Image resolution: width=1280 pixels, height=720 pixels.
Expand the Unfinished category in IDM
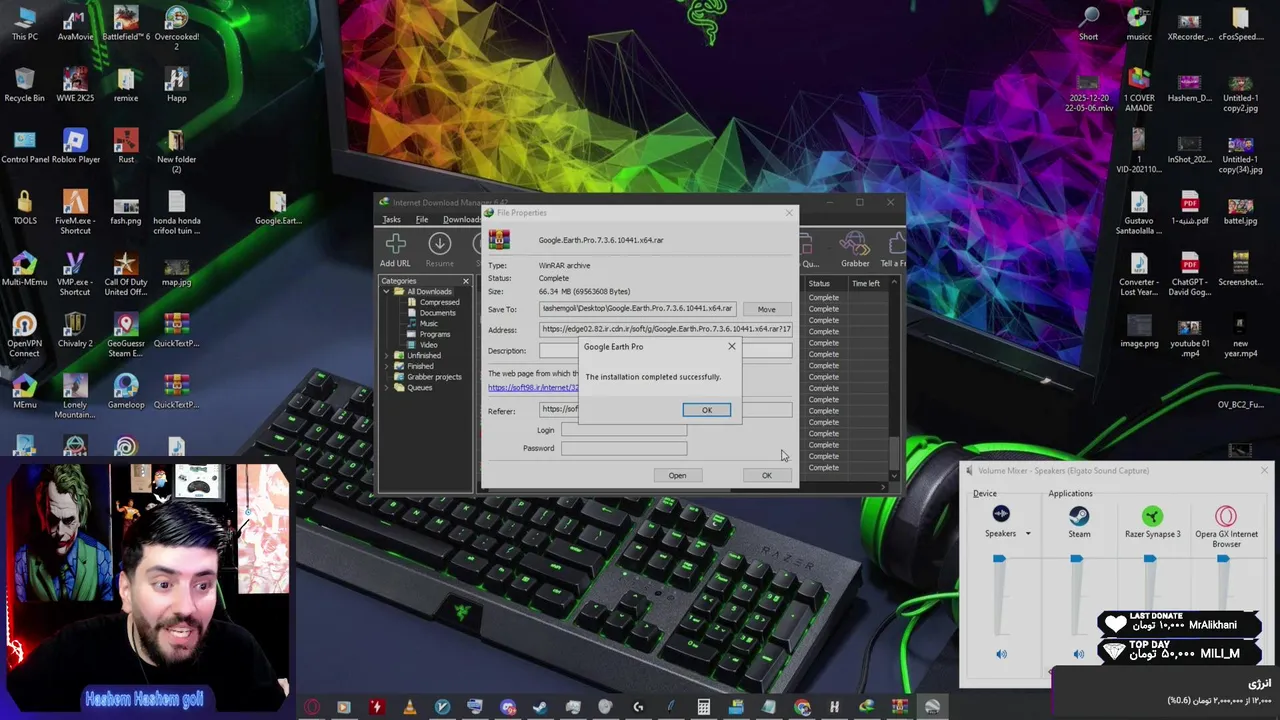click(x=386, y=356)
